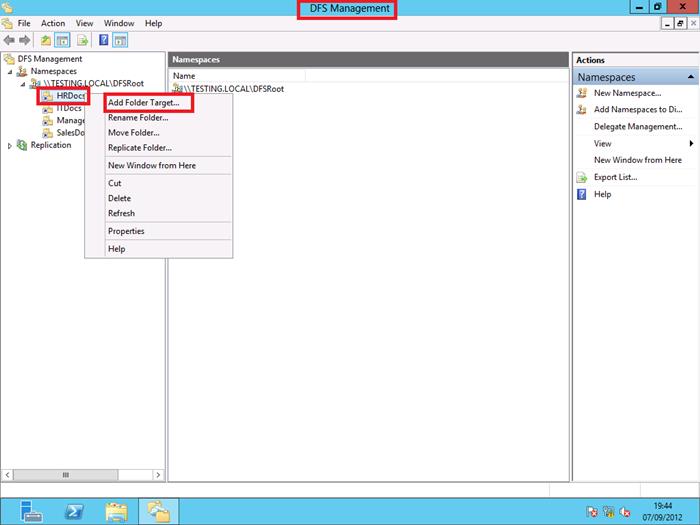This screenshot has width=700, height=525.
Task: Choose Move Folder from context menu
Action: (x=133, y=133)
